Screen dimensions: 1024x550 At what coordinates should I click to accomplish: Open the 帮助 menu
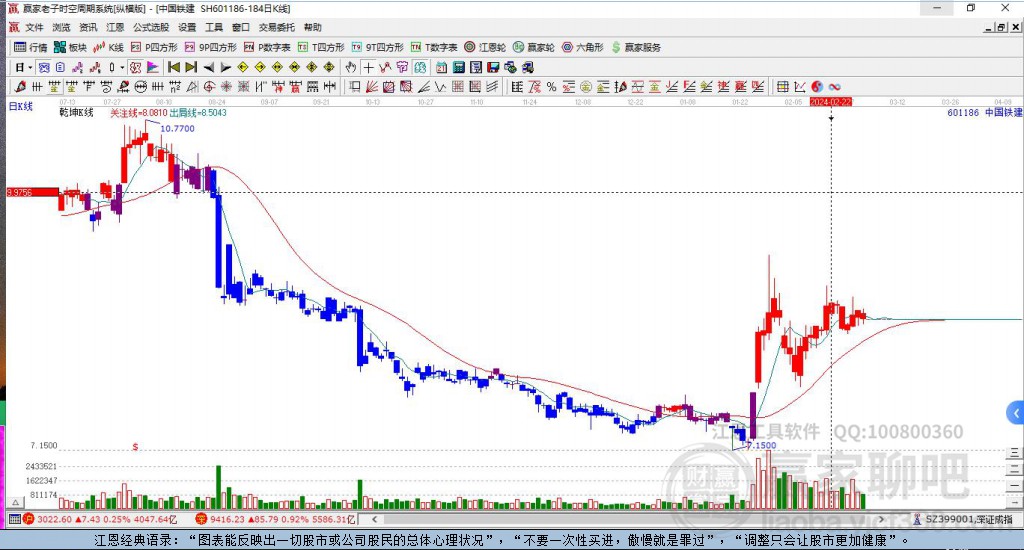pyautogui.click(x=313, y=27)
